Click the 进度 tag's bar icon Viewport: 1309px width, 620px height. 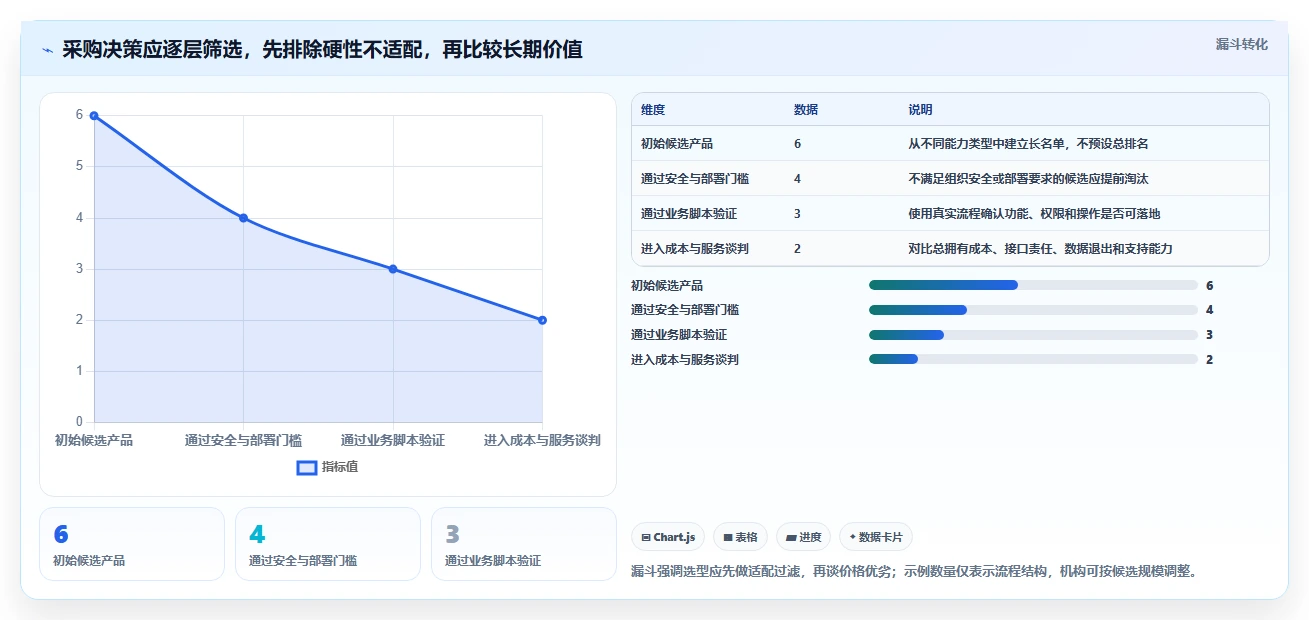791,538
